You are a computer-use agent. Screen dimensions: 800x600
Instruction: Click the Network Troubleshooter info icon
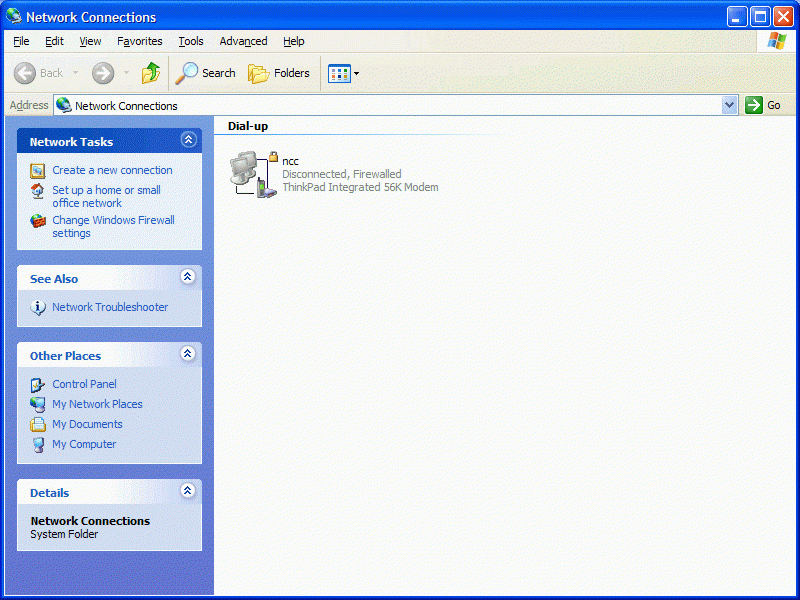(x=38, y=308)
